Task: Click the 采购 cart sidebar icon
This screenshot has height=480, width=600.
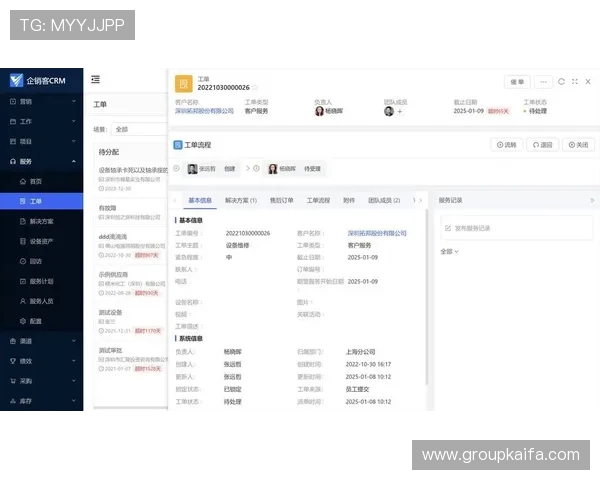Action: click(13, 381)
